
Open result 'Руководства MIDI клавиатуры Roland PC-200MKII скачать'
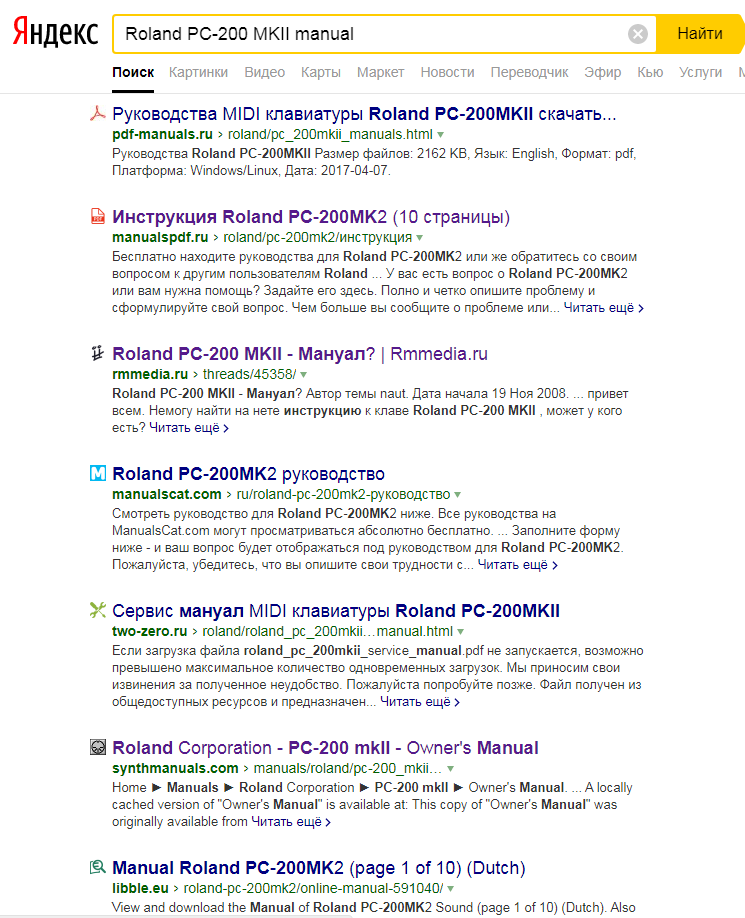(x=364, y=114)
